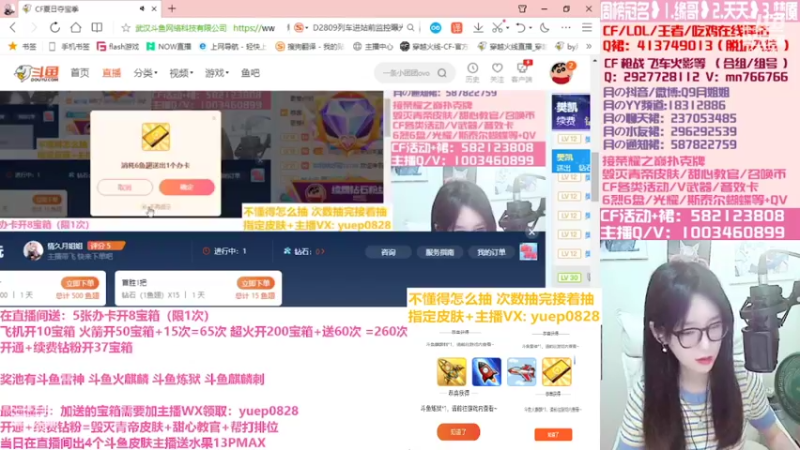
Task: Click the browser forward arrow
Action: tap(34, 28)
